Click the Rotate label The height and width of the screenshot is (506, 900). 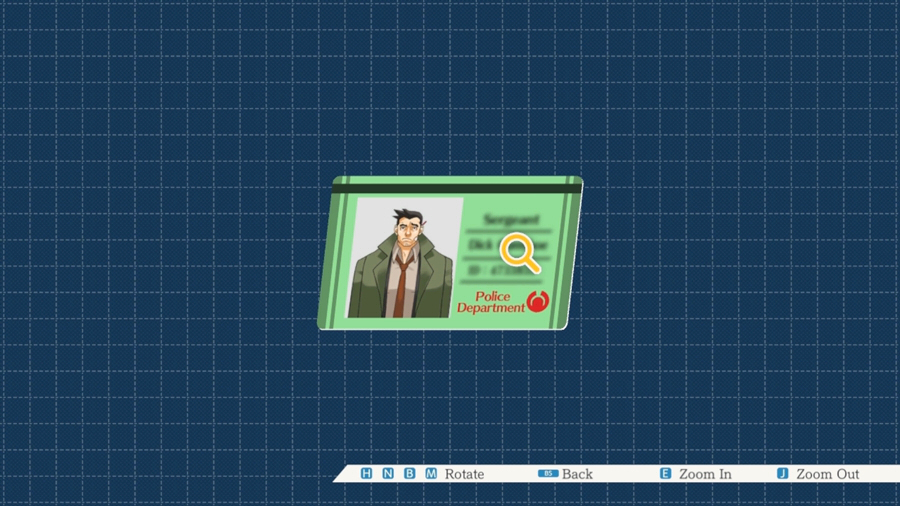[464, 474]
